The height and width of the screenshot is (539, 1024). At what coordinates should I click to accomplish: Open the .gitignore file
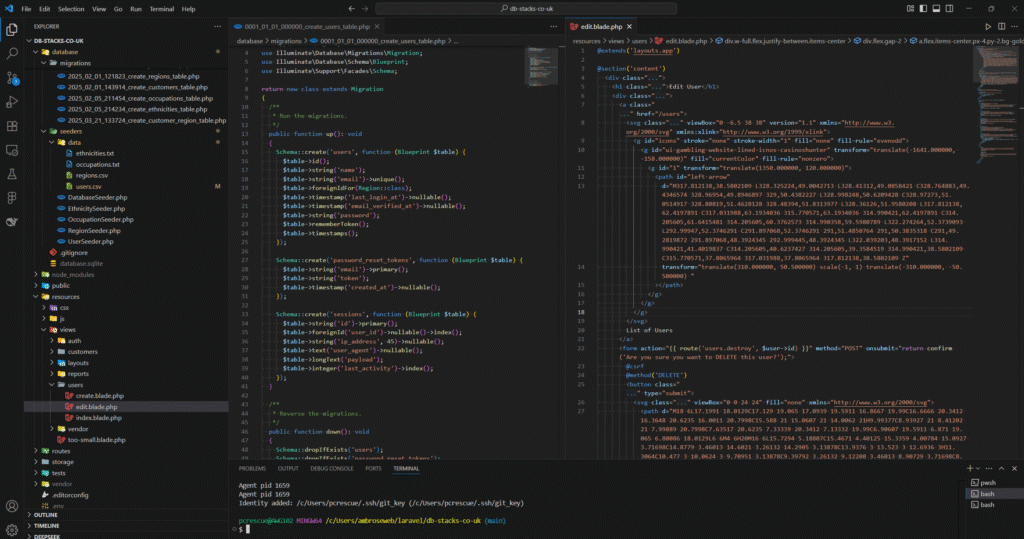click(x=74, y=252)
